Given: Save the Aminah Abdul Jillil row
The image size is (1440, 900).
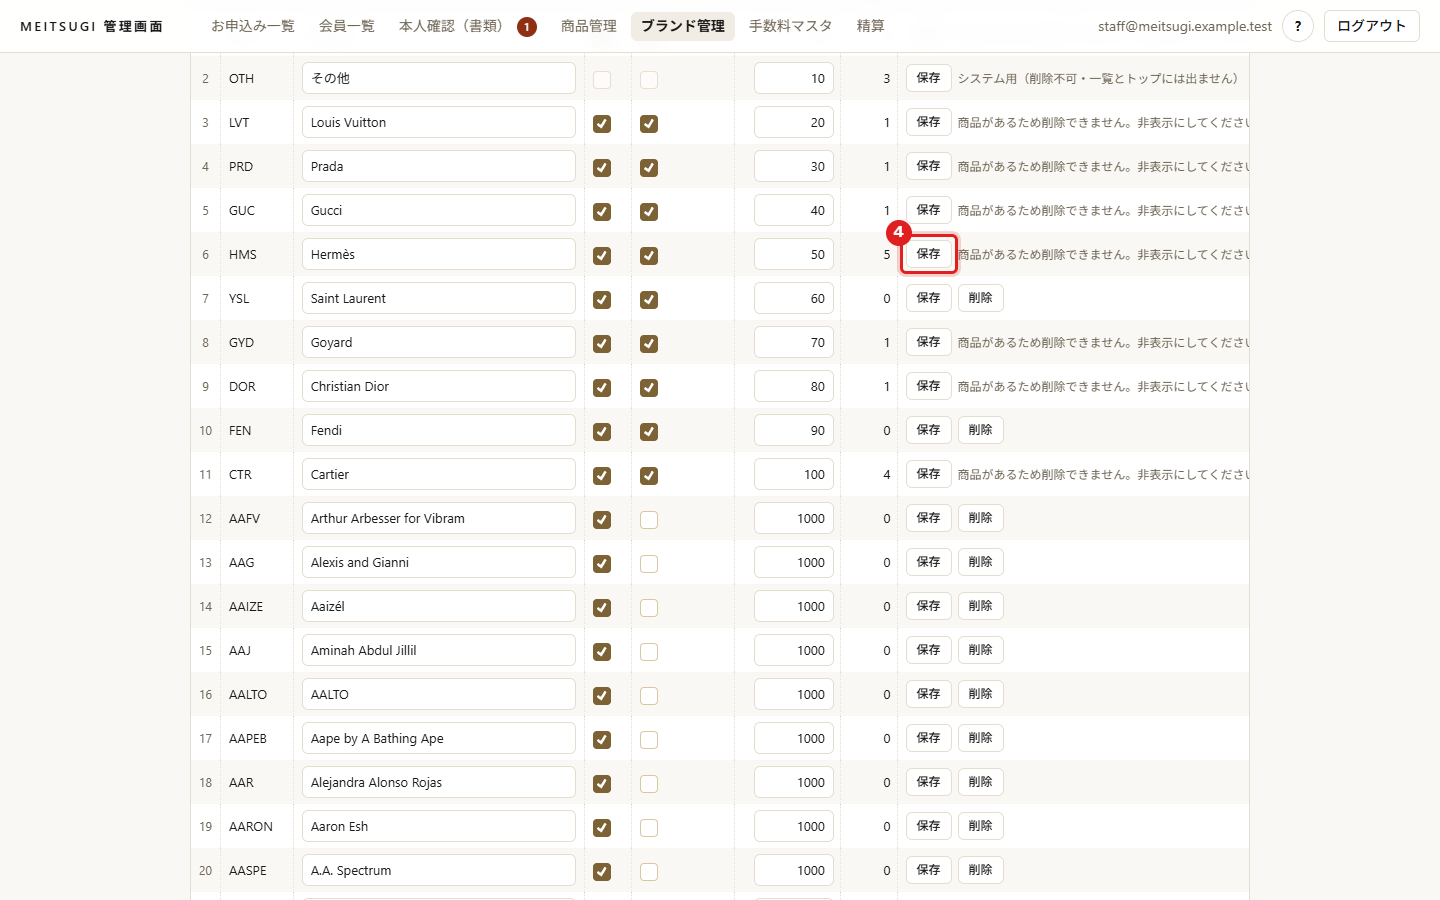Looking at the screenshot, I should pos(929,650).
